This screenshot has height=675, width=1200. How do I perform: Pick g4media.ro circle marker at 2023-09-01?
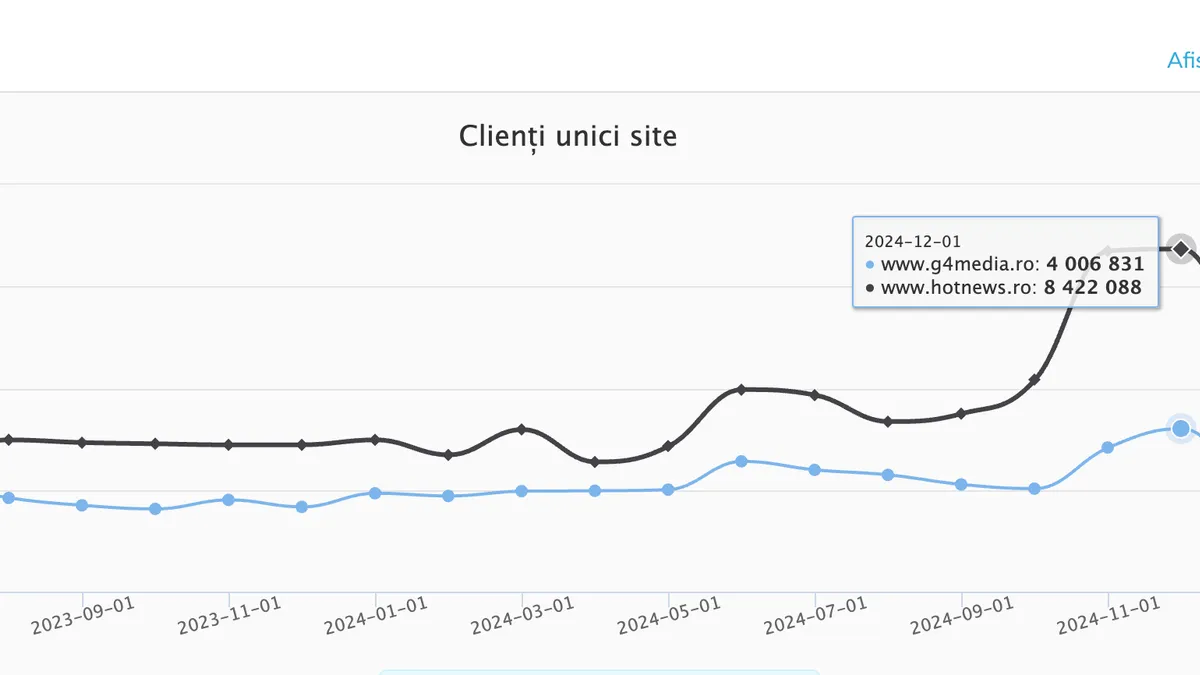(82, 505)
